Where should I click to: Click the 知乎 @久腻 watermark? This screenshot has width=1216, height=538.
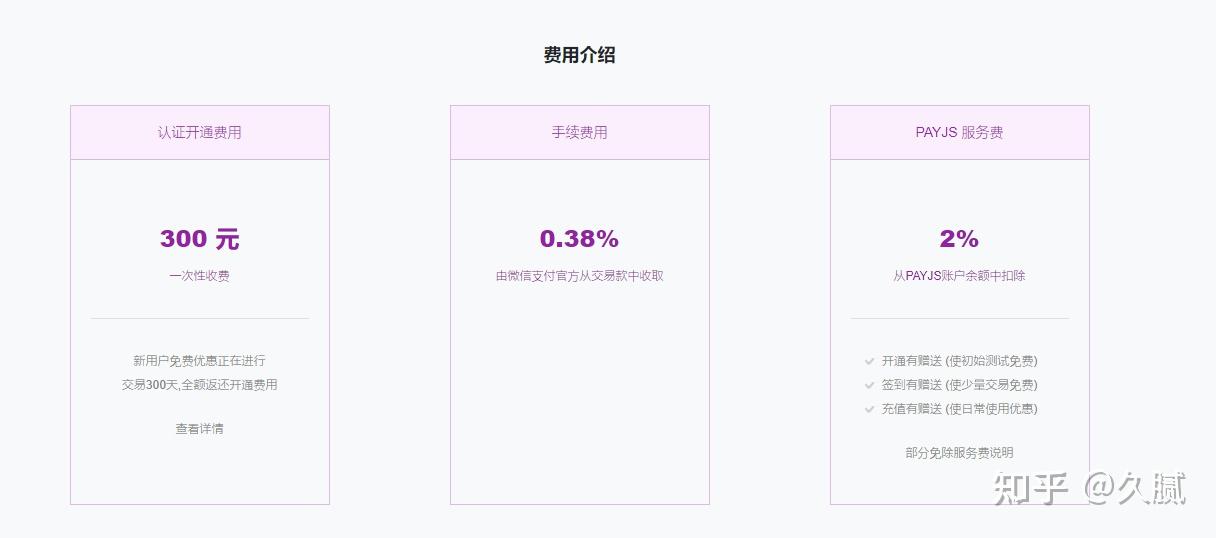pos(1089,489)
